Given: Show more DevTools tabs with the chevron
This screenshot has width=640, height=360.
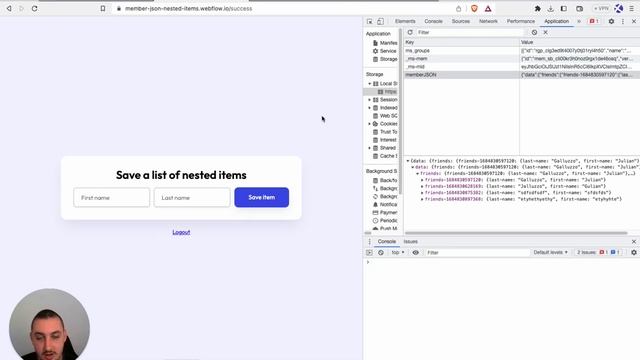Looking at the screenshot, I should [x=579, y=21].
